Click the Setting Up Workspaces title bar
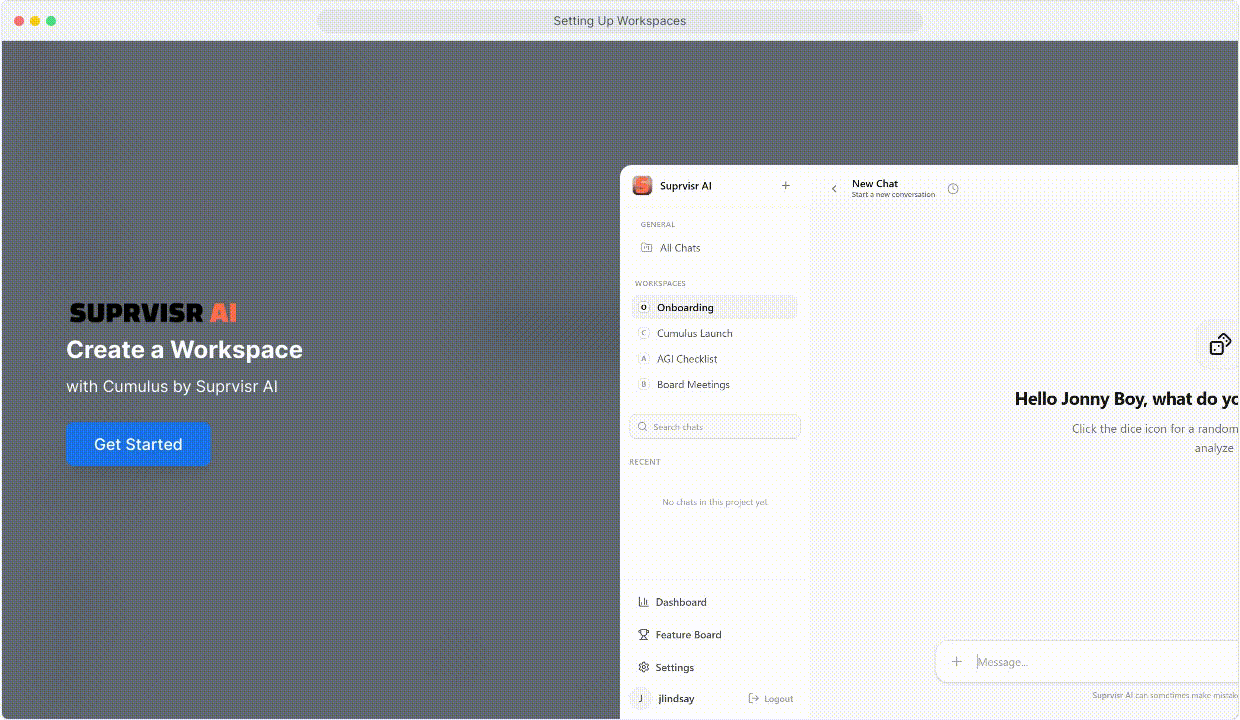1240x720 pixels. pyautogui.click(x=619, y=21)
